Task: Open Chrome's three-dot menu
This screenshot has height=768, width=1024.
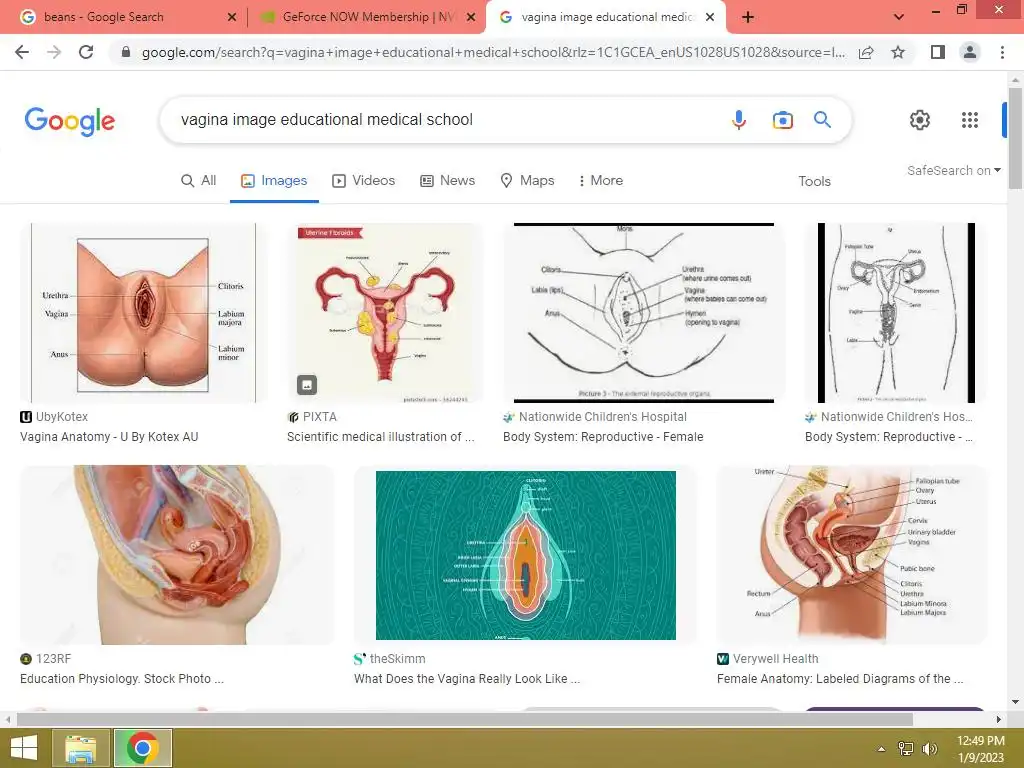Action: (x=1002, y=52)
